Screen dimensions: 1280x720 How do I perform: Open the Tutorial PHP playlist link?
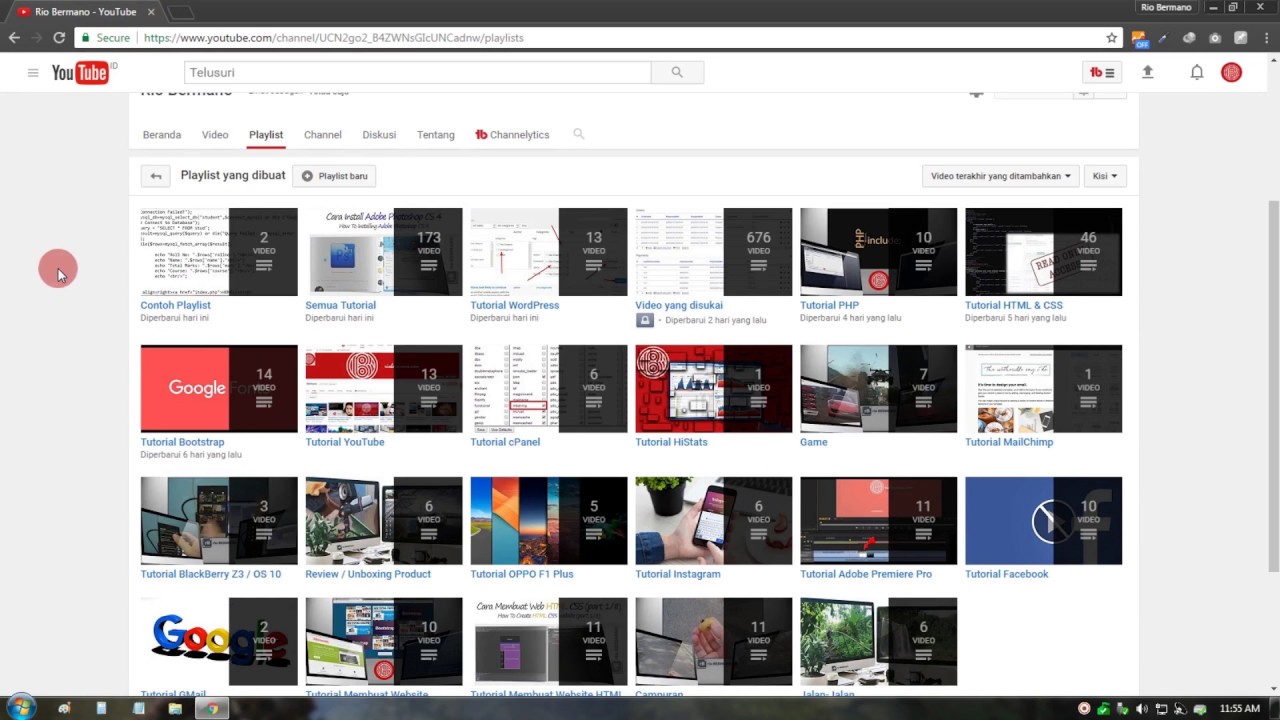coord(829,305)
